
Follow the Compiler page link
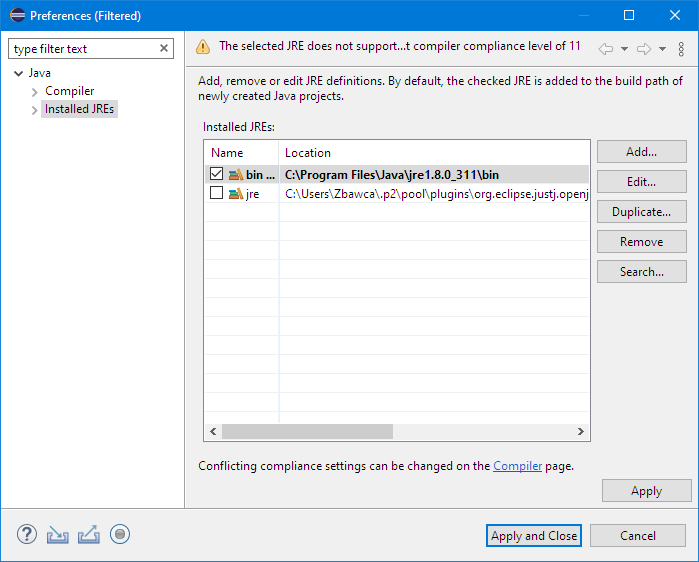[517, 466]
